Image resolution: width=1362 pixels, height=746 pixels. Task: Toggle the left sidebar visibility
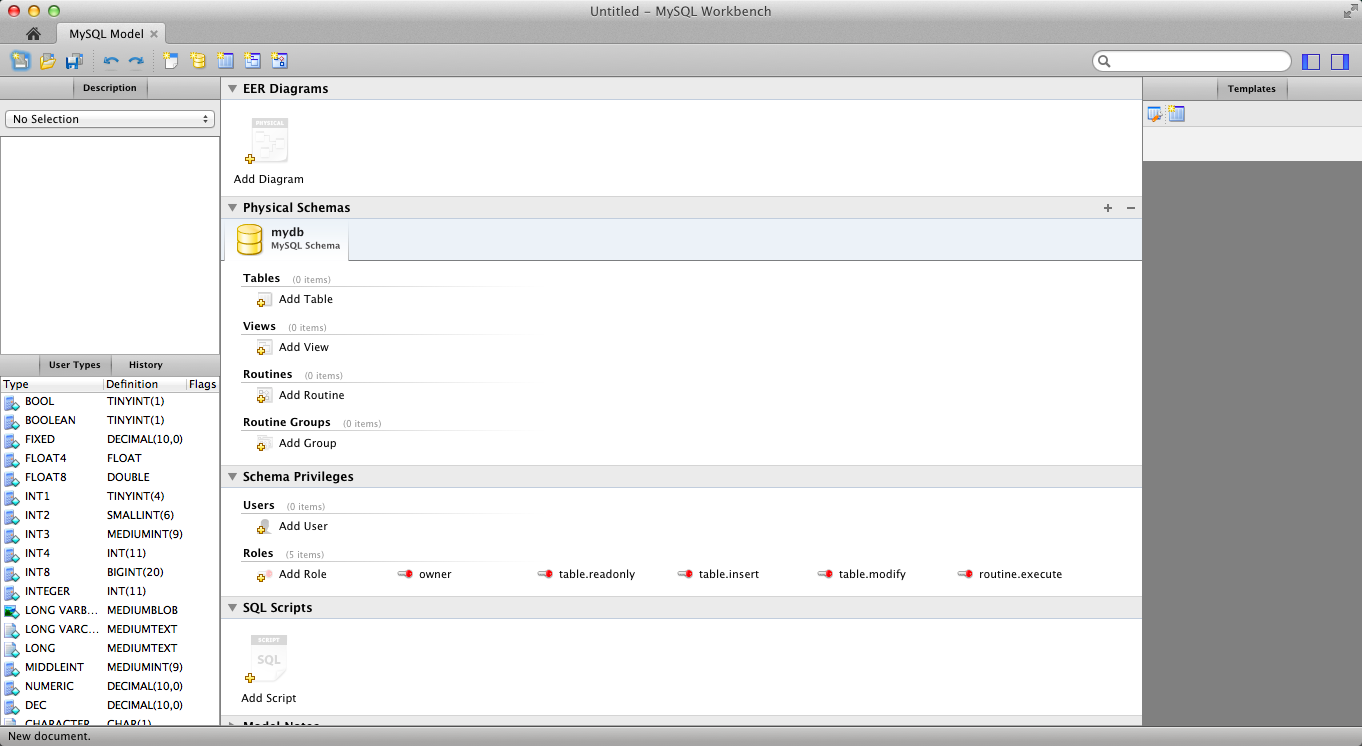point(1311,62)
